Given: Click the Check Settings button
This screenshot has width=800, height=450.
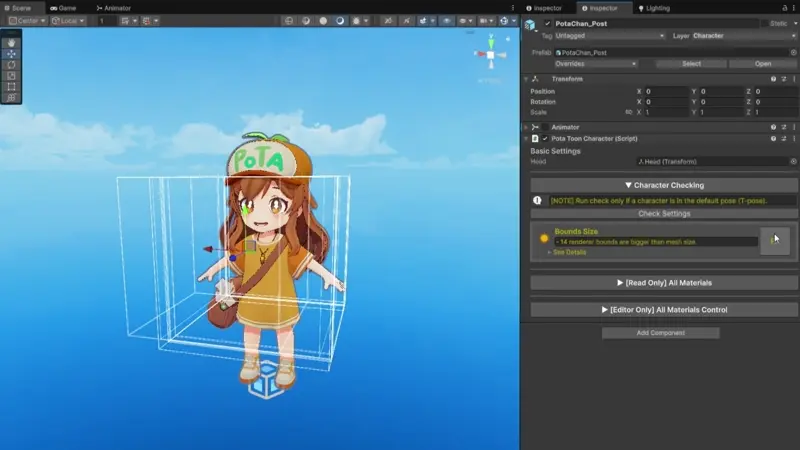Looking at the screenshot, I should click(664, 213).
